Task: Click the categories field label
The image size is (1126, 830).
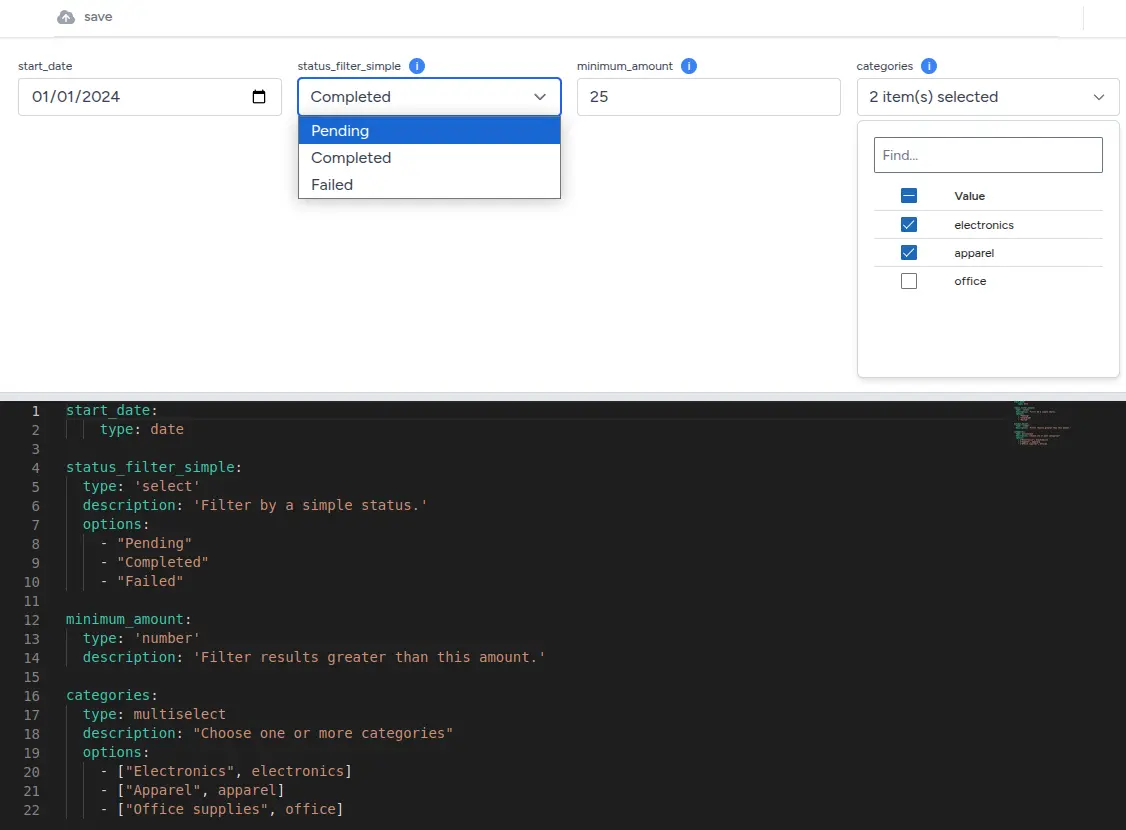Action: coord(885,66)
